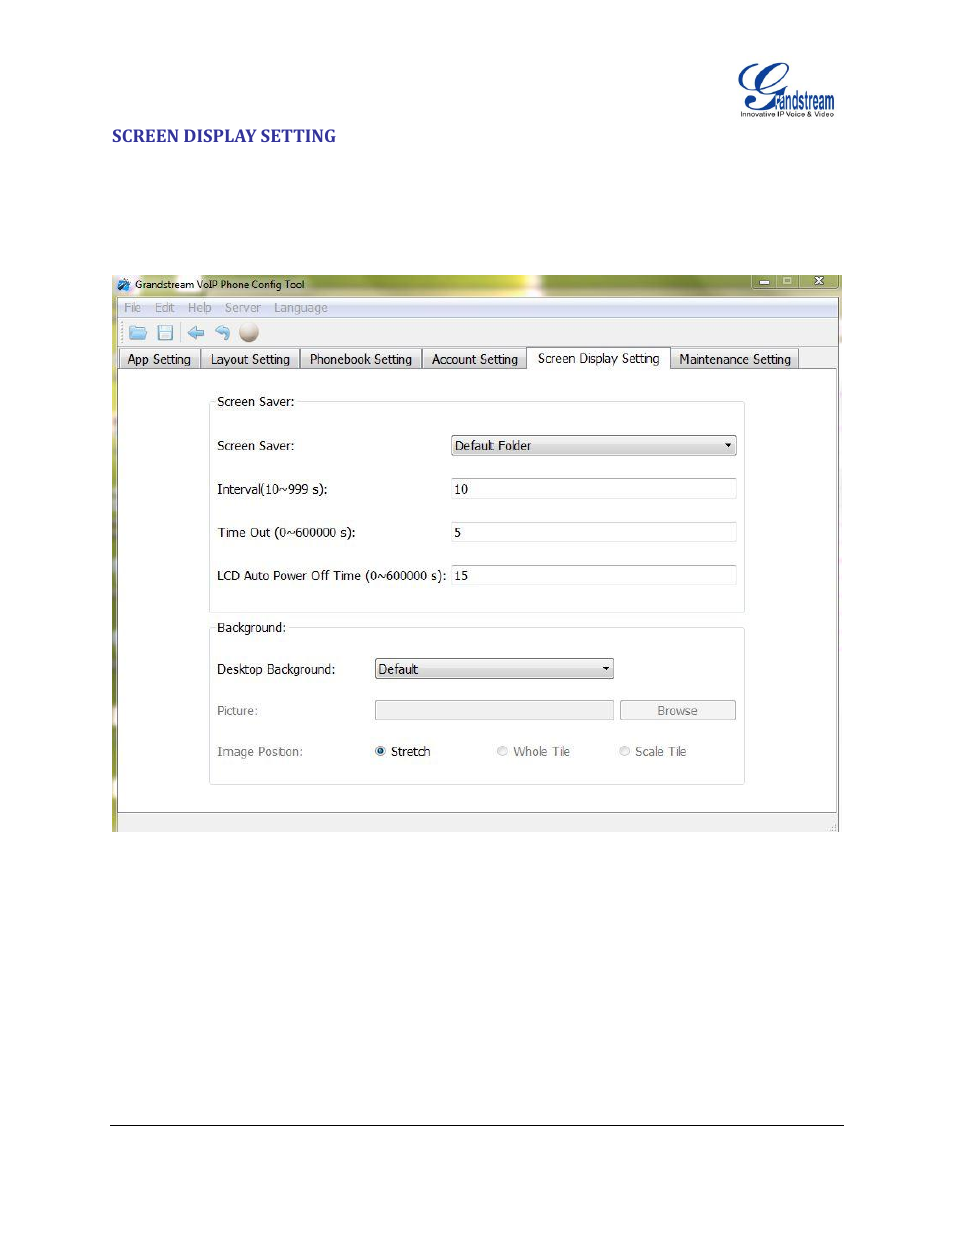Switch to the Phonebook Setting tab
The image size is (954, 1235).
361,359
